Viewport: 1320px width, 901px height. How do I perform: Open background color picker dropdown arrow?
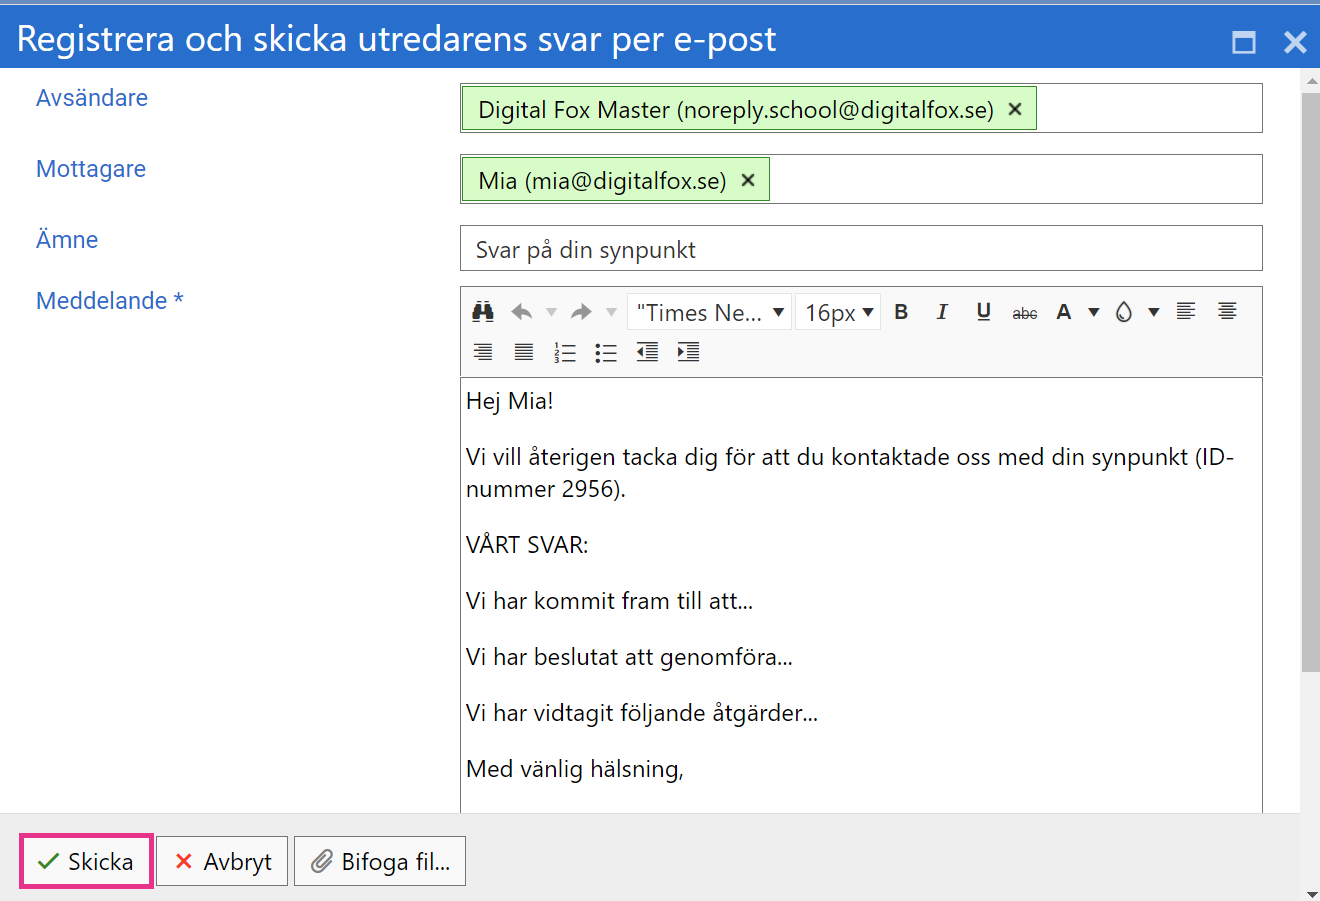coord(1154,312)
